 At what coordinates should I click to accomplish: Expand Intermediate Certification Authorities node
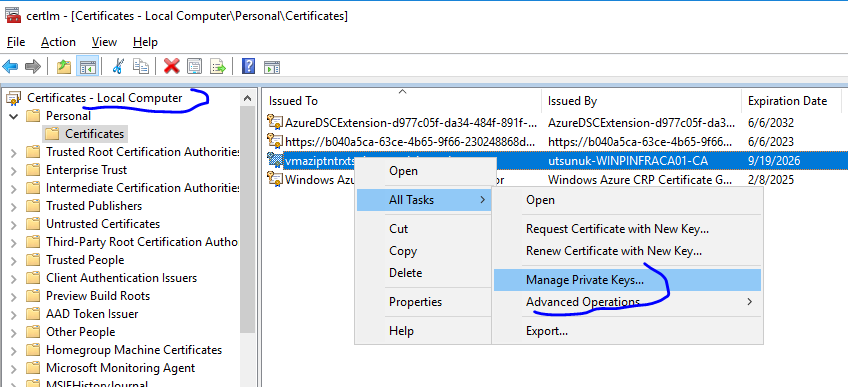tap(14, 188)
